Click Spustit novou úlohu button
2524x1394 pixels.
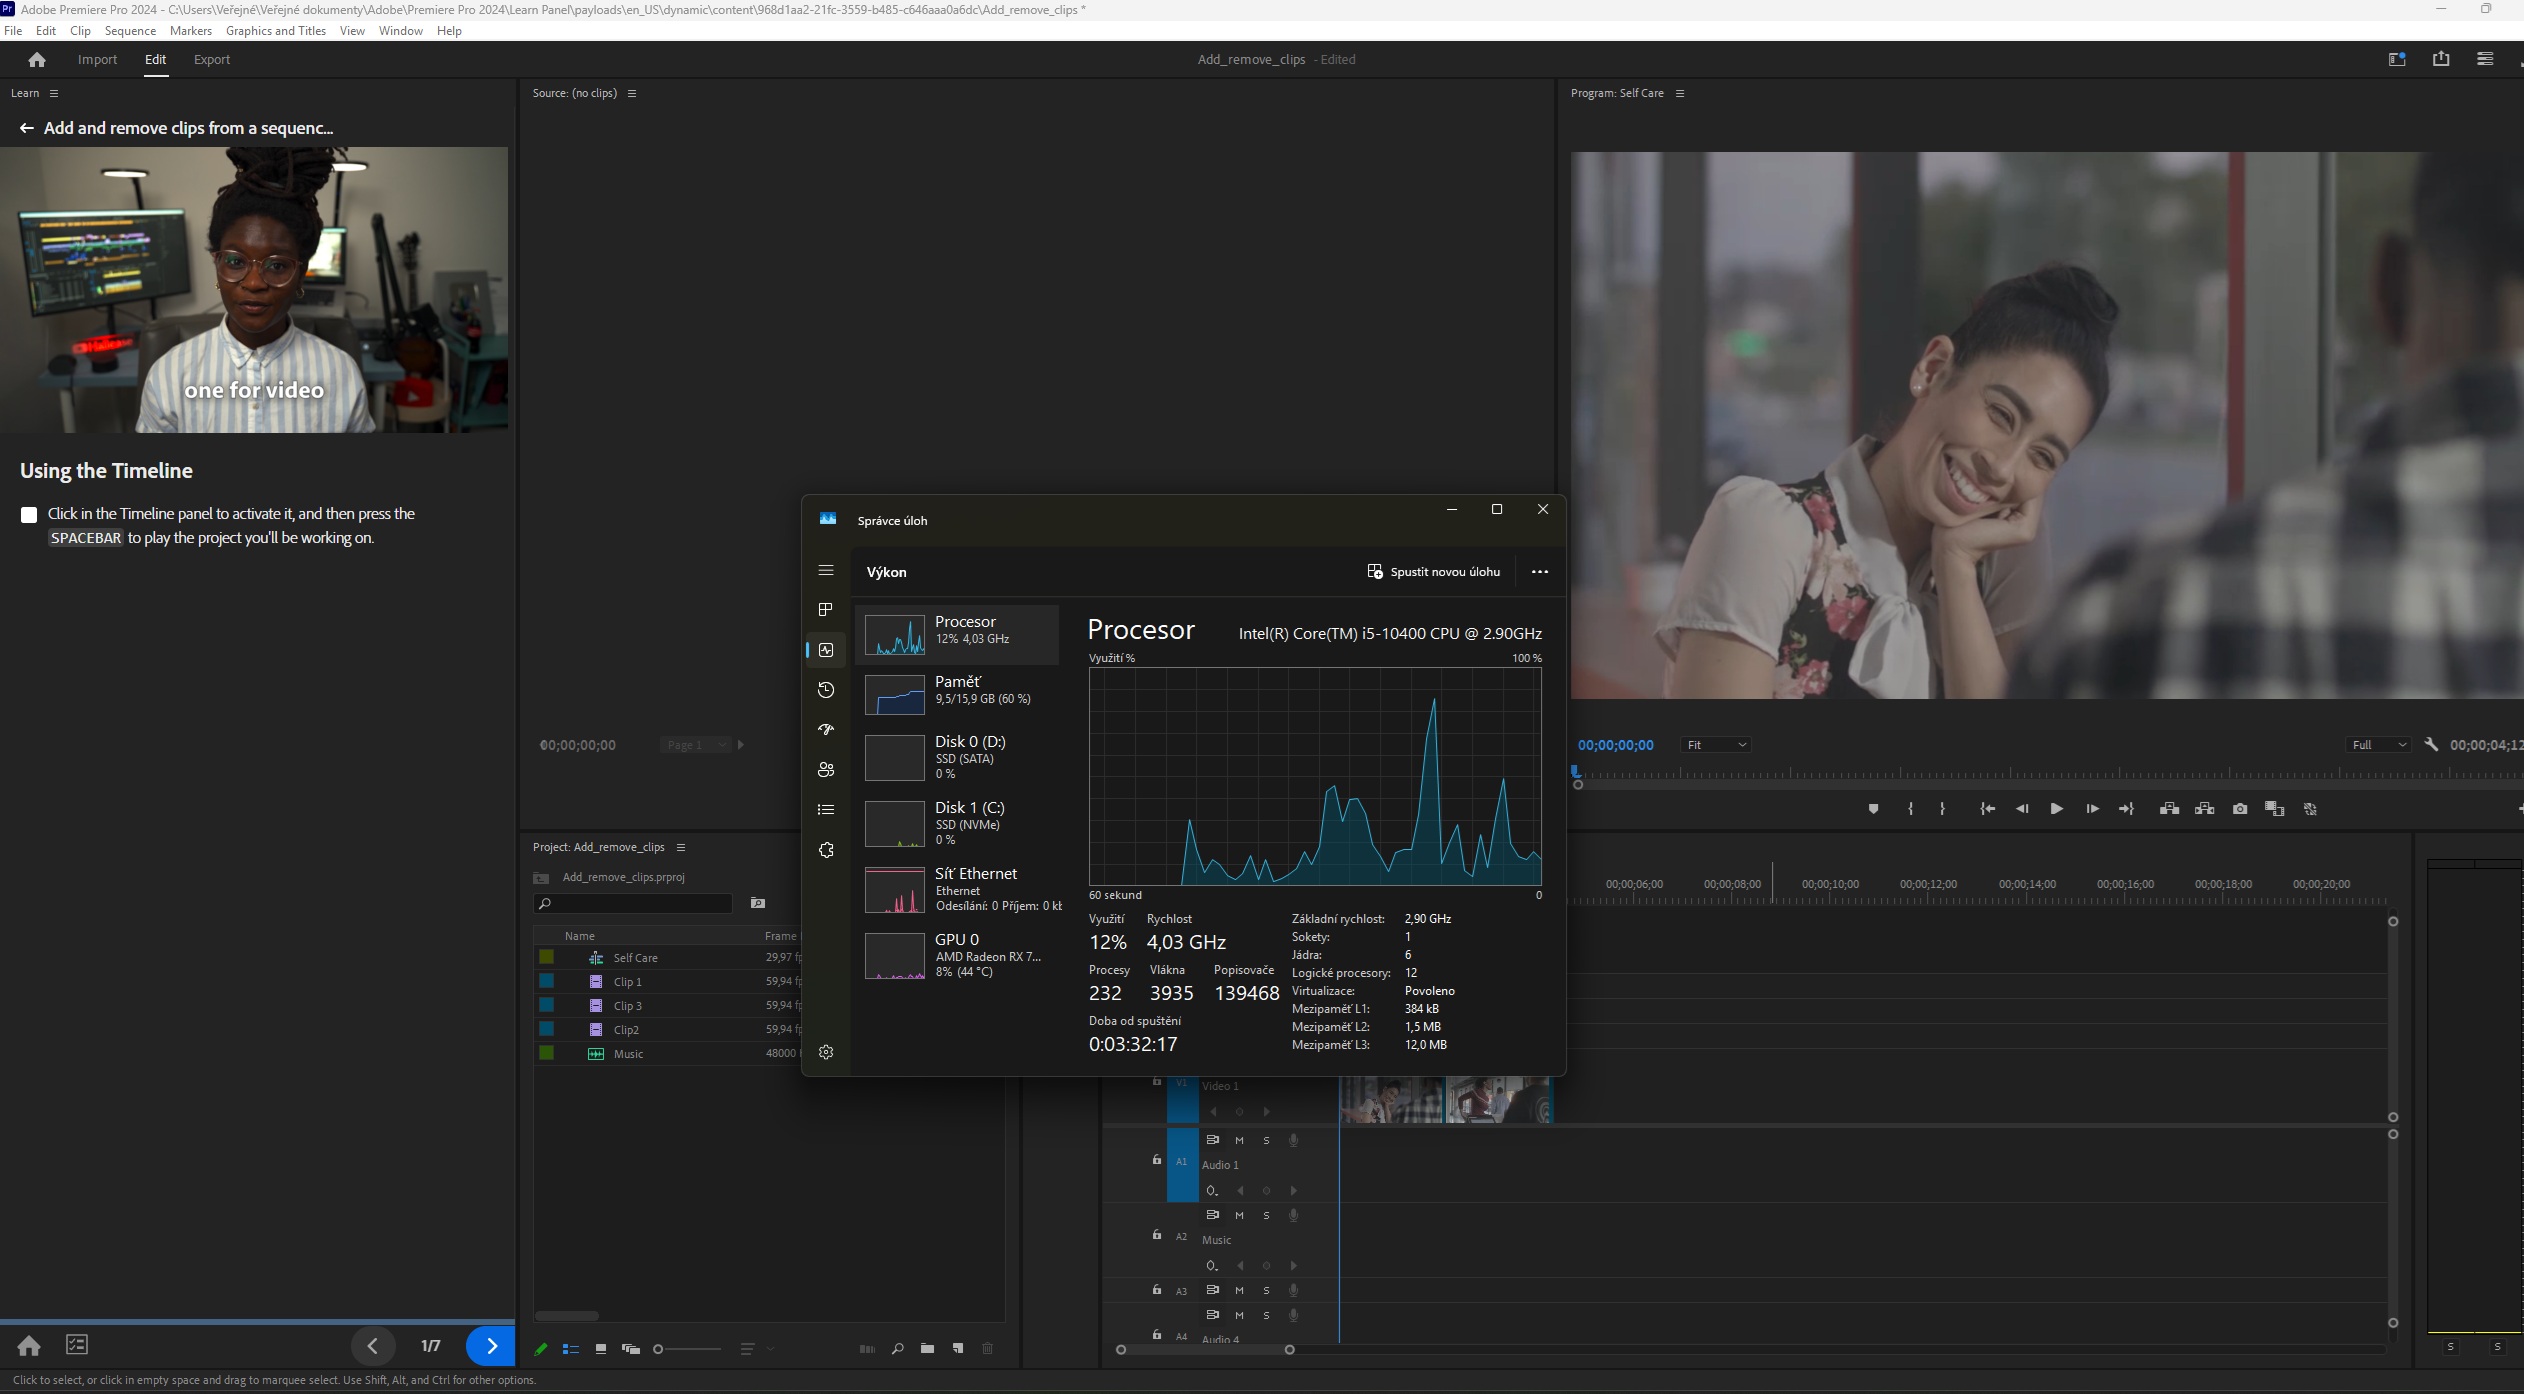point(1433,572)
